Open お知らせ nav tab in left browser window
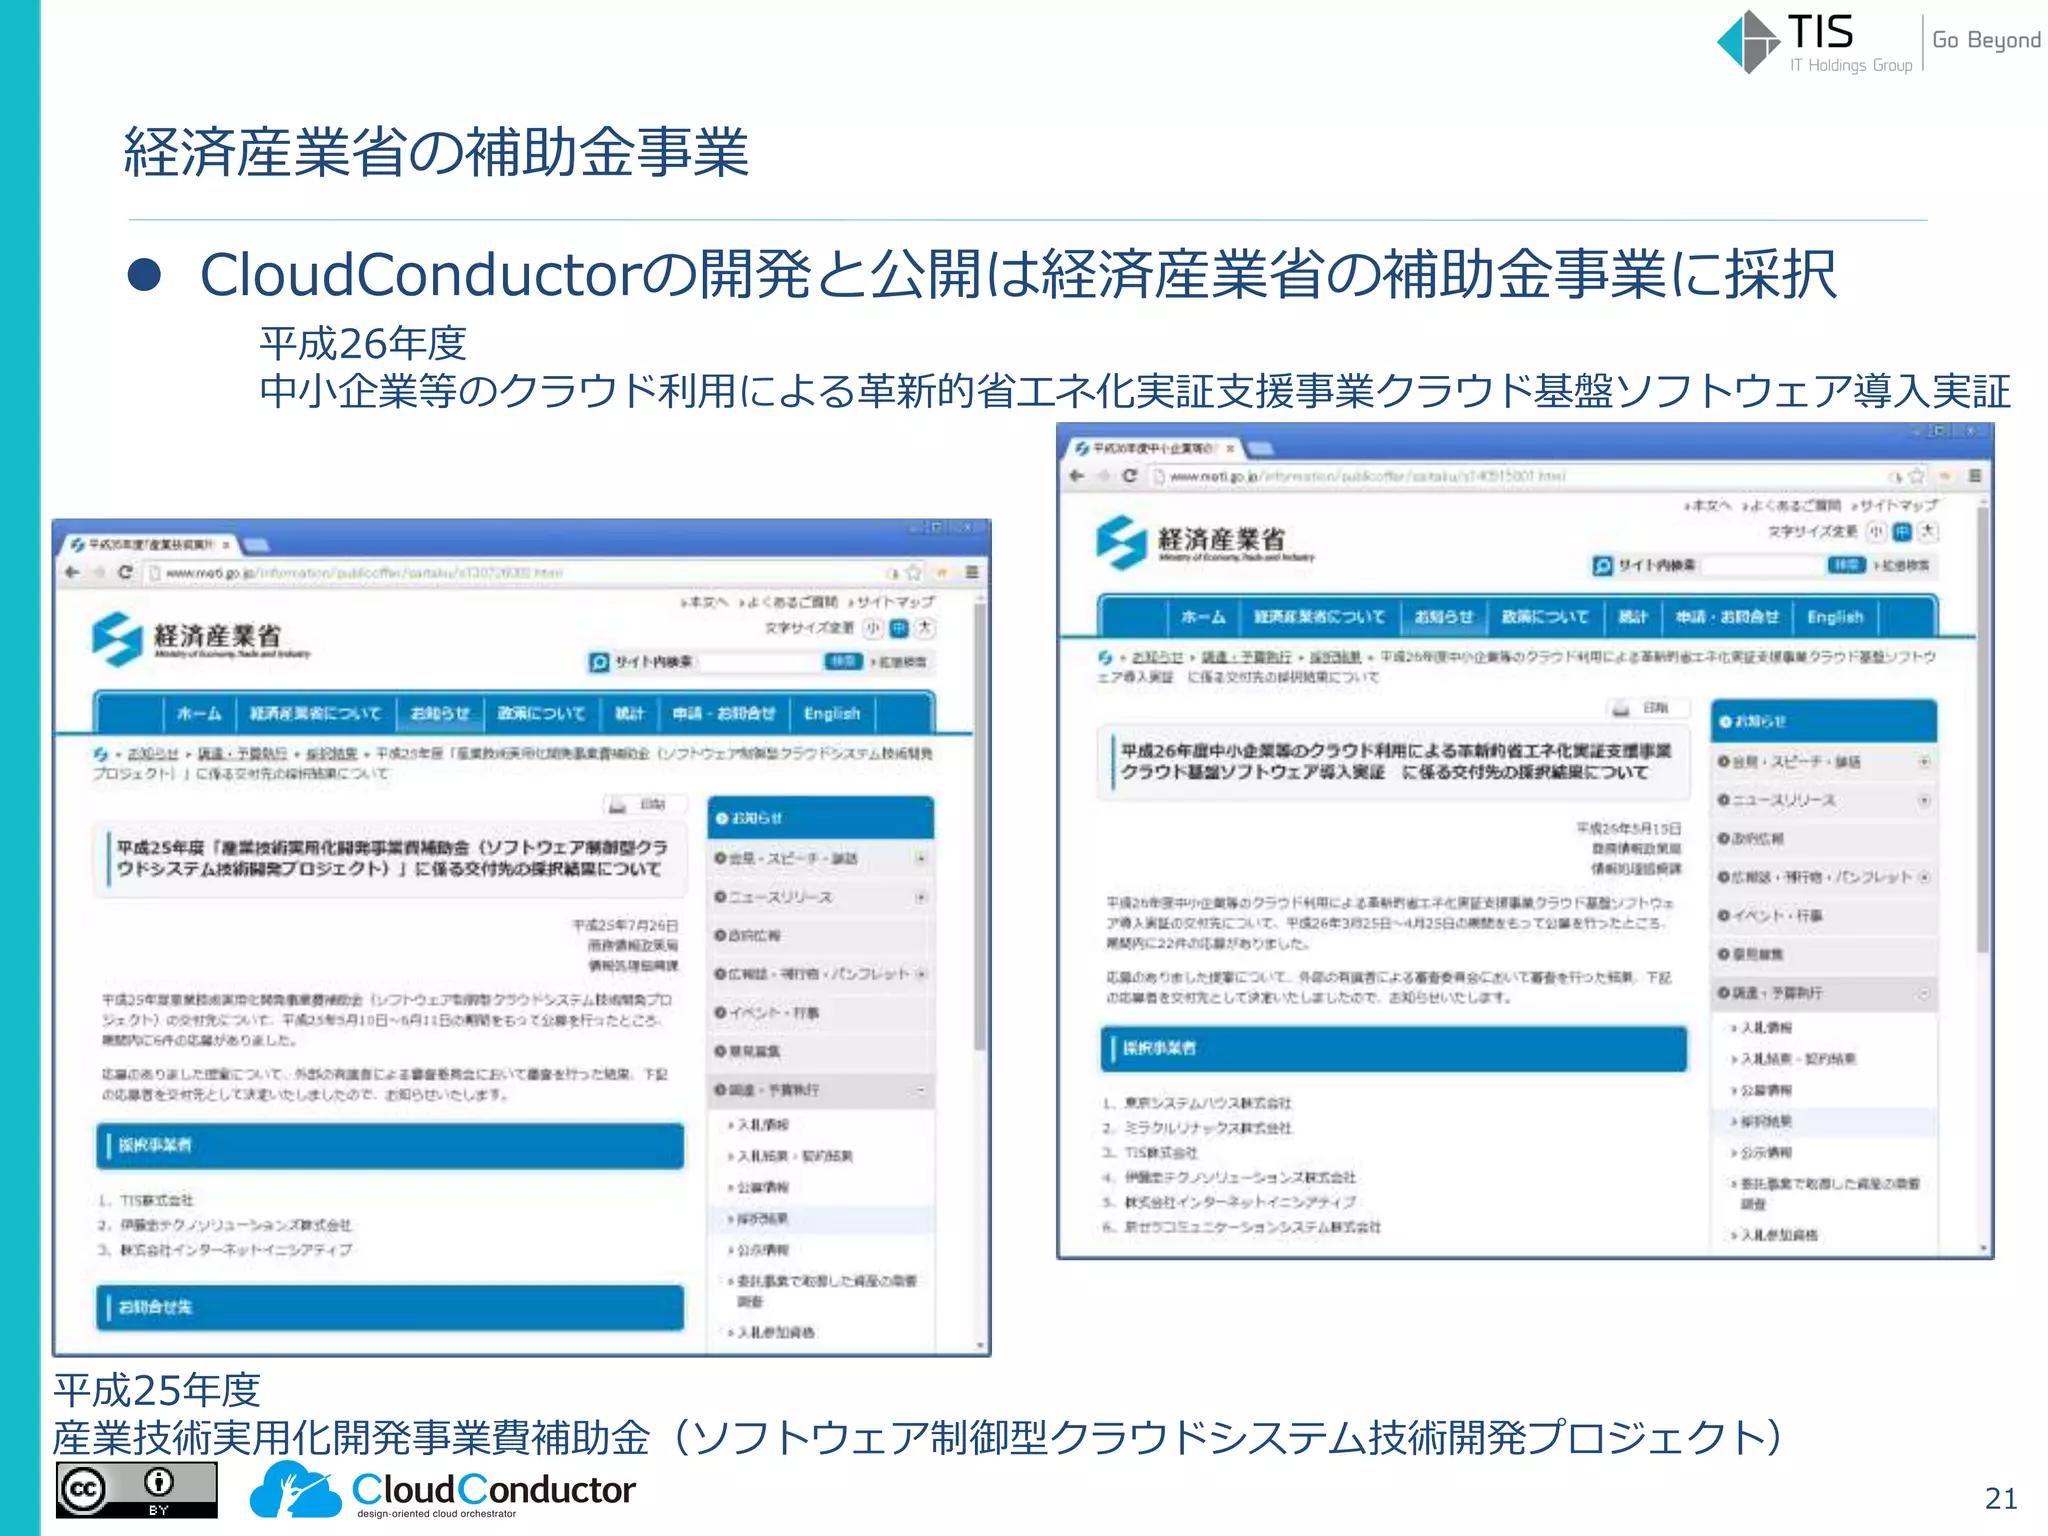The width and height of the screenshot is (2048, 1536). [x=440, y=713]
